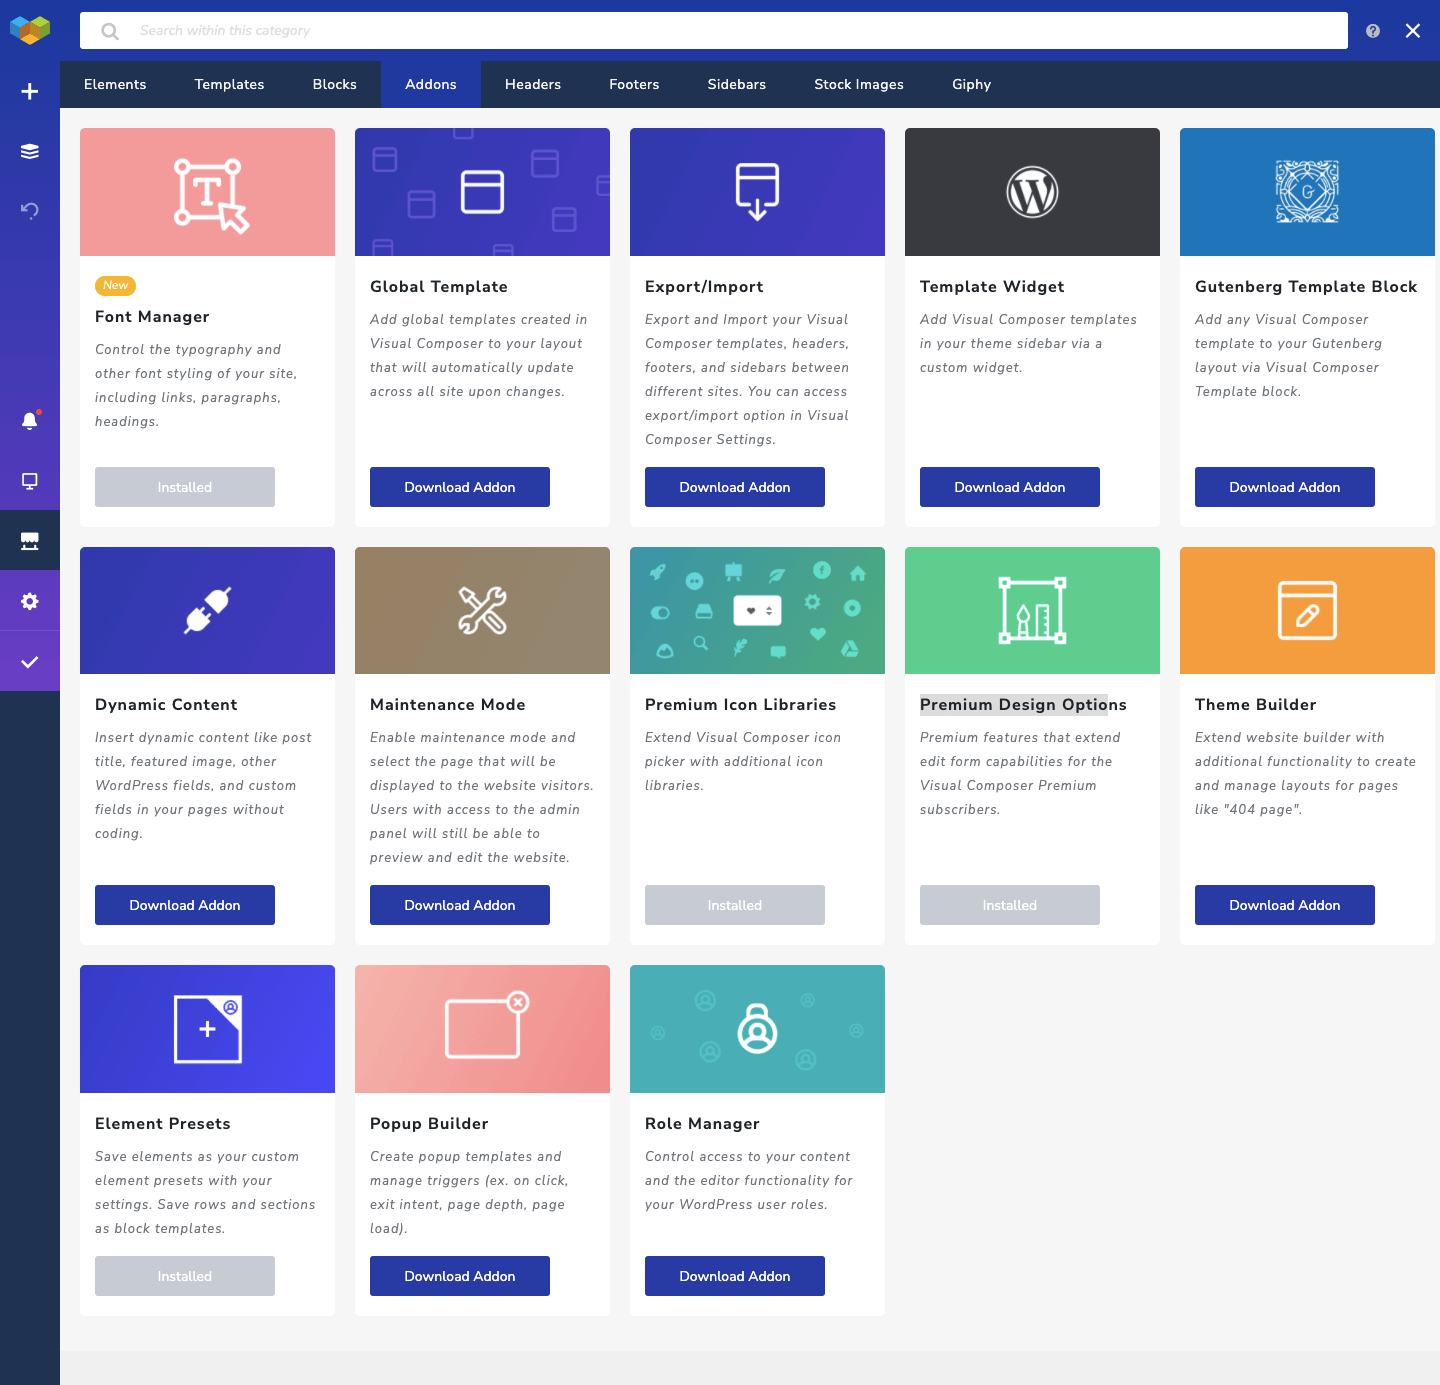Download the Dynamic Content addon
Viewport: 1440px width, 1385px height.
(x=185, y=905)
